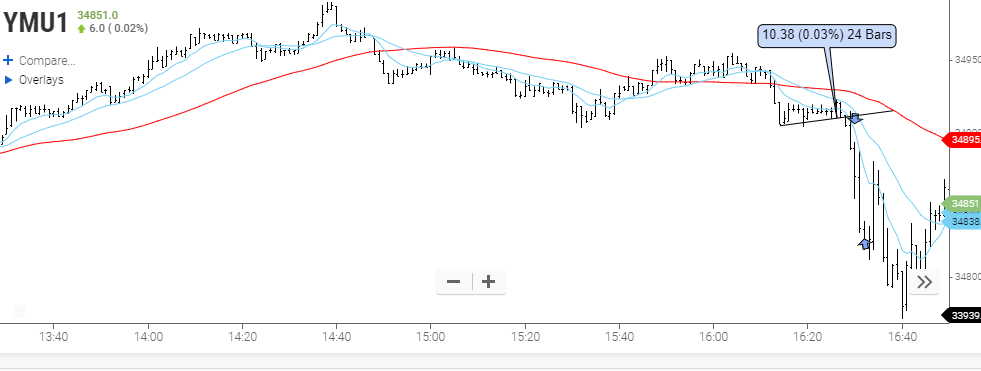Viewport: 981px width, 371px height.
Task: Click the red 34895 price tag
Action: coord(962,140)
